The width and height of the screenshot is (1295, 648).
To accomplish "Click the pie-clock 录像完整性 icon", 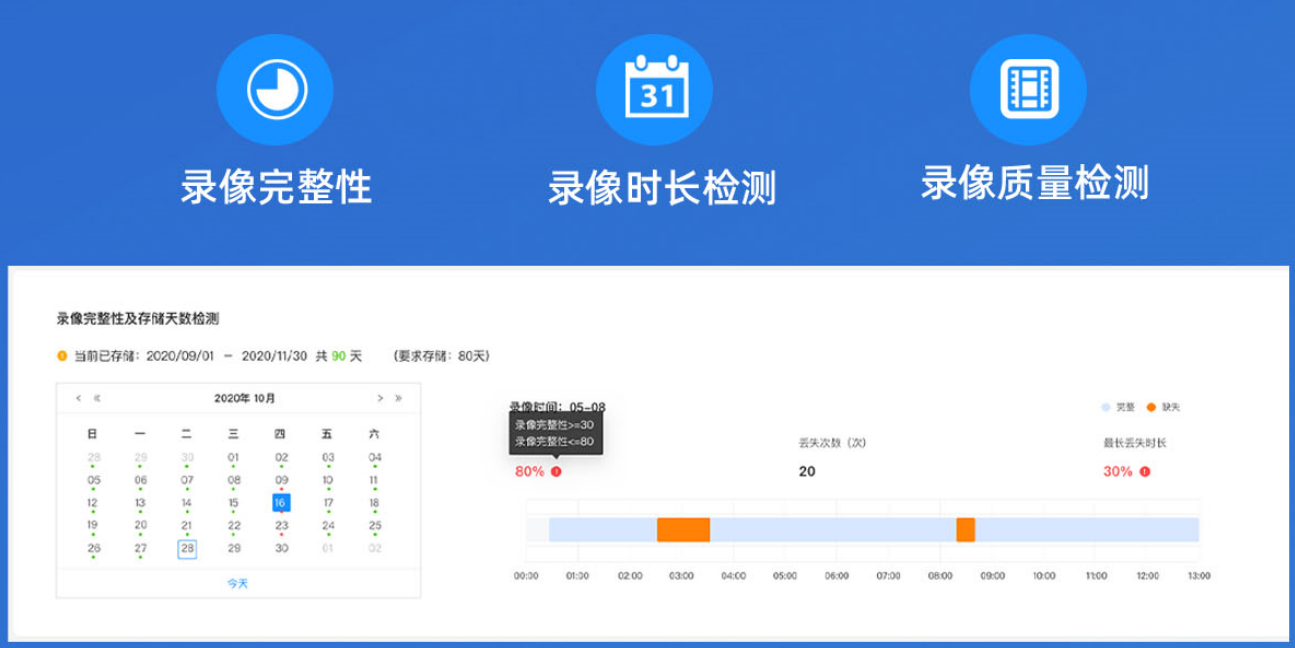I will [x=276, y=88].
